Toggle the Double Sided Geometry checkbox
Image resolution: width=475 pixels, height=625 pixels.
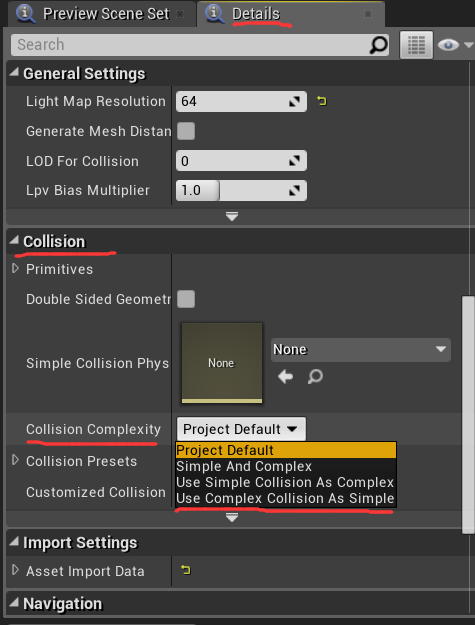[186, 299]
